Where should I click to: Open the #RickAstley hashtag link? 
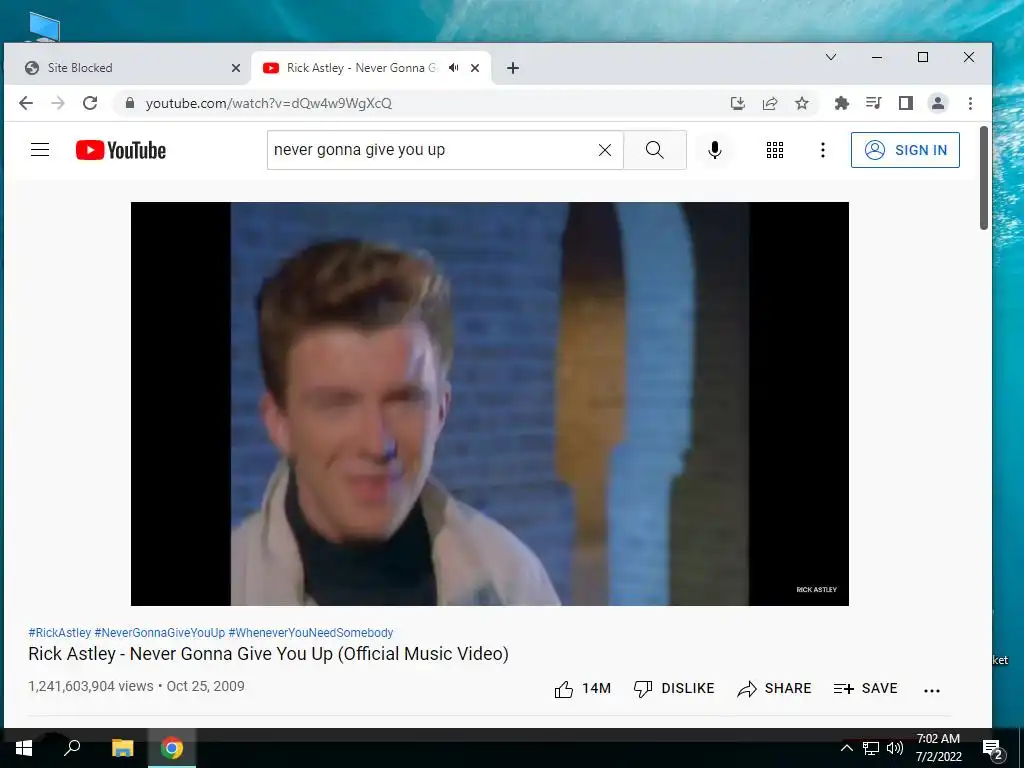point(59,633)
